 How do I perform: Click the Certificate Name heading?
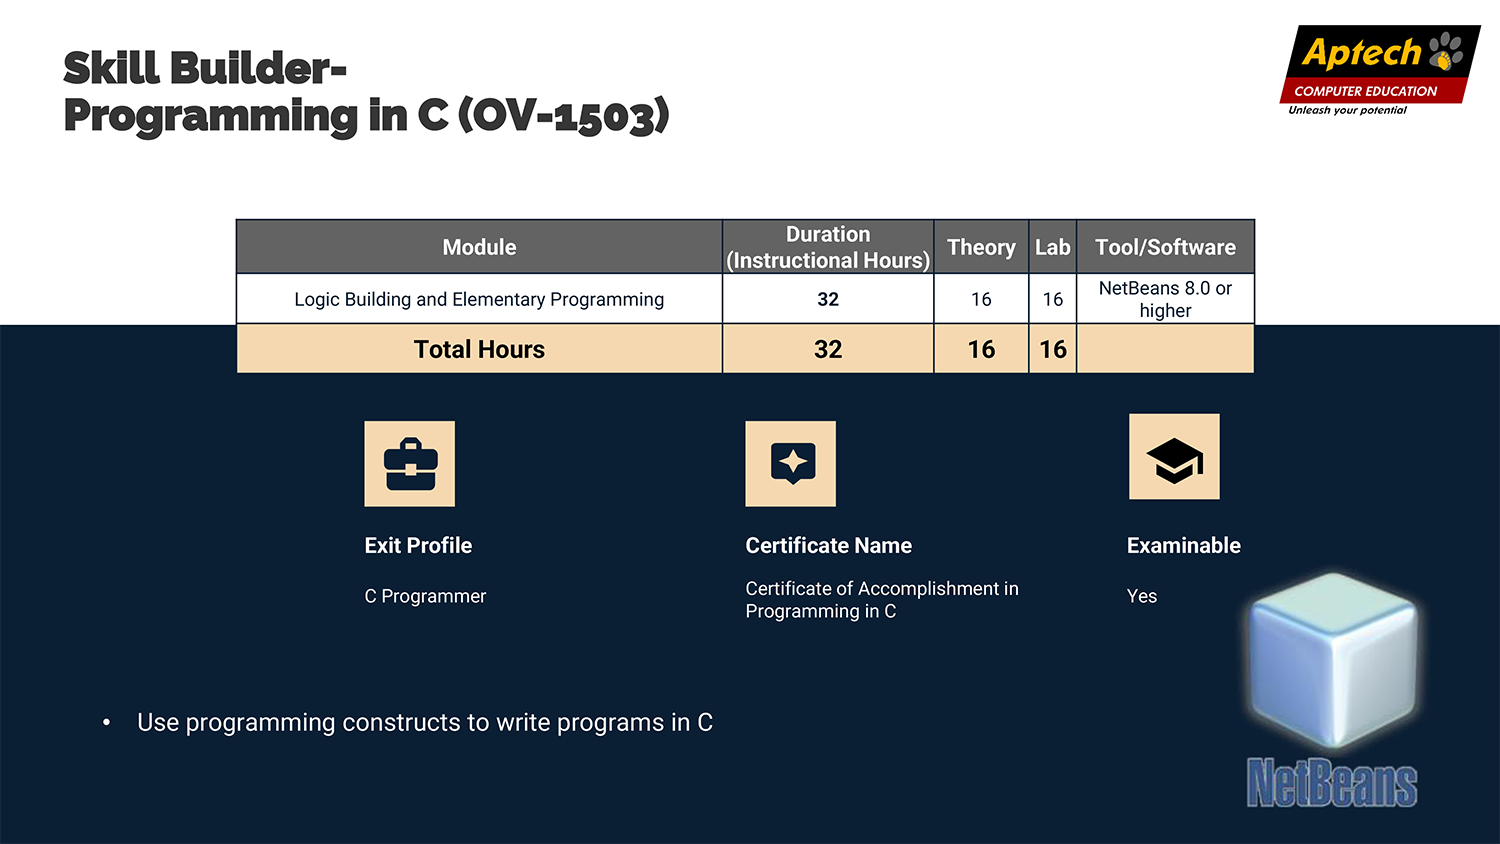pos(828,546)
